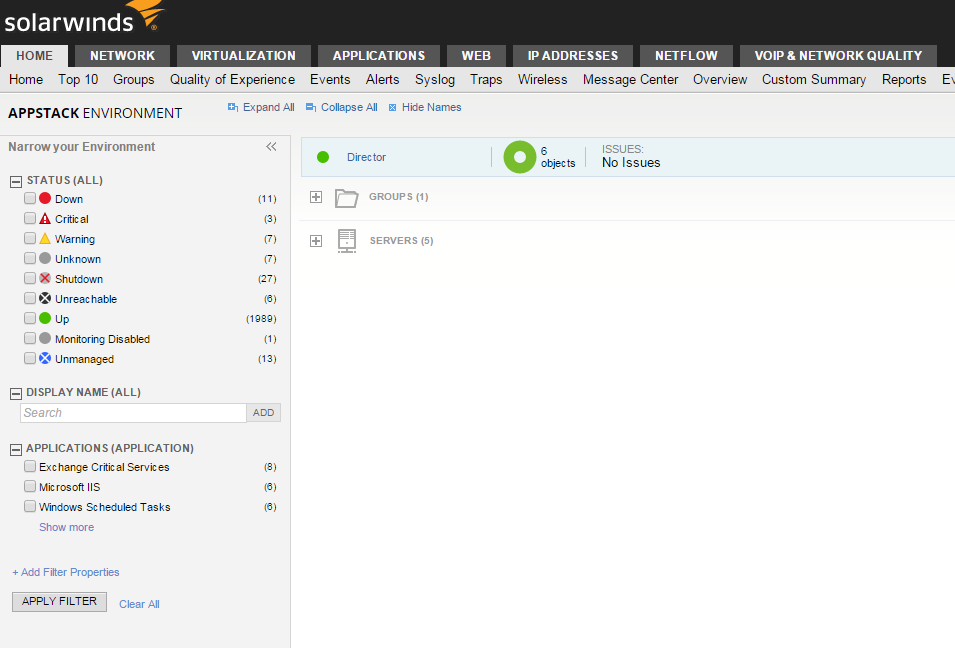Screen dimensions: 955x648
Task: Click the Monitoring Disabled status icon
Action: pos(45,338)
